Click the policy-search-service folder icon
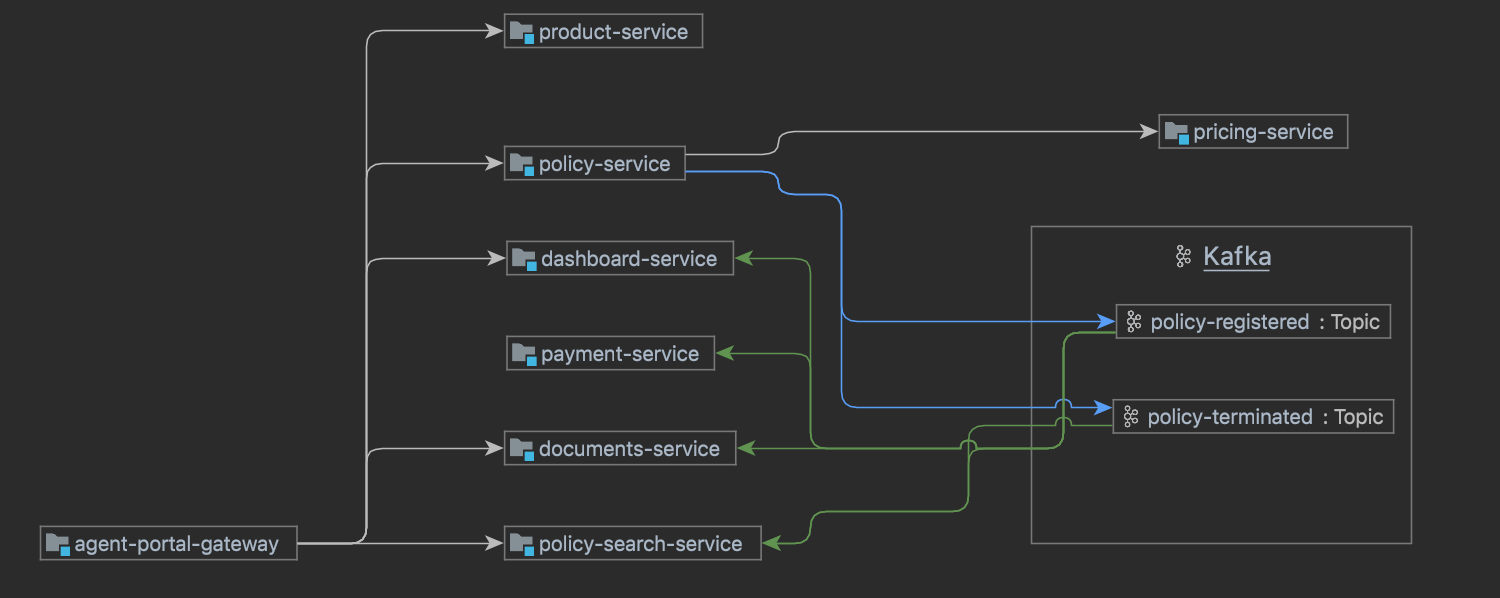Viewport: 1500px width, 598px height. (x=522, y=544)
